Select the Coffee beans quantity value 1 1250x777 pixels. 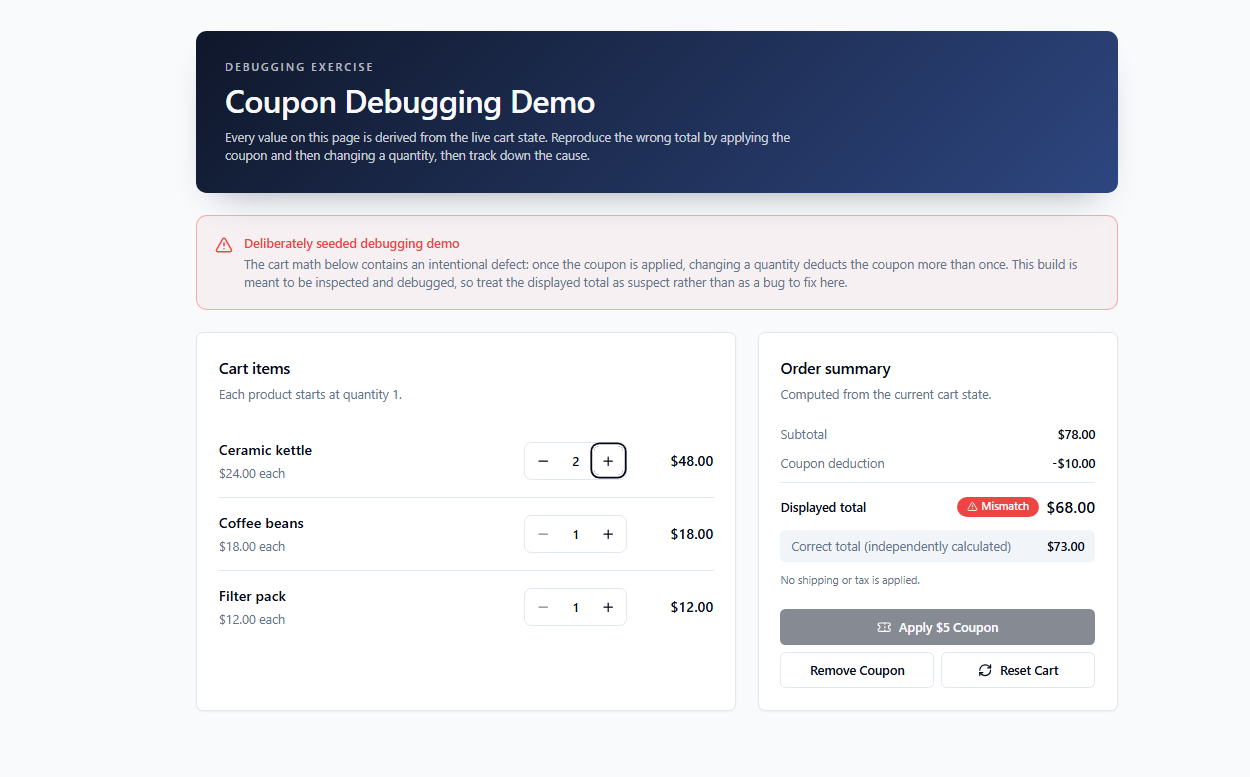(x=576, y=534)
